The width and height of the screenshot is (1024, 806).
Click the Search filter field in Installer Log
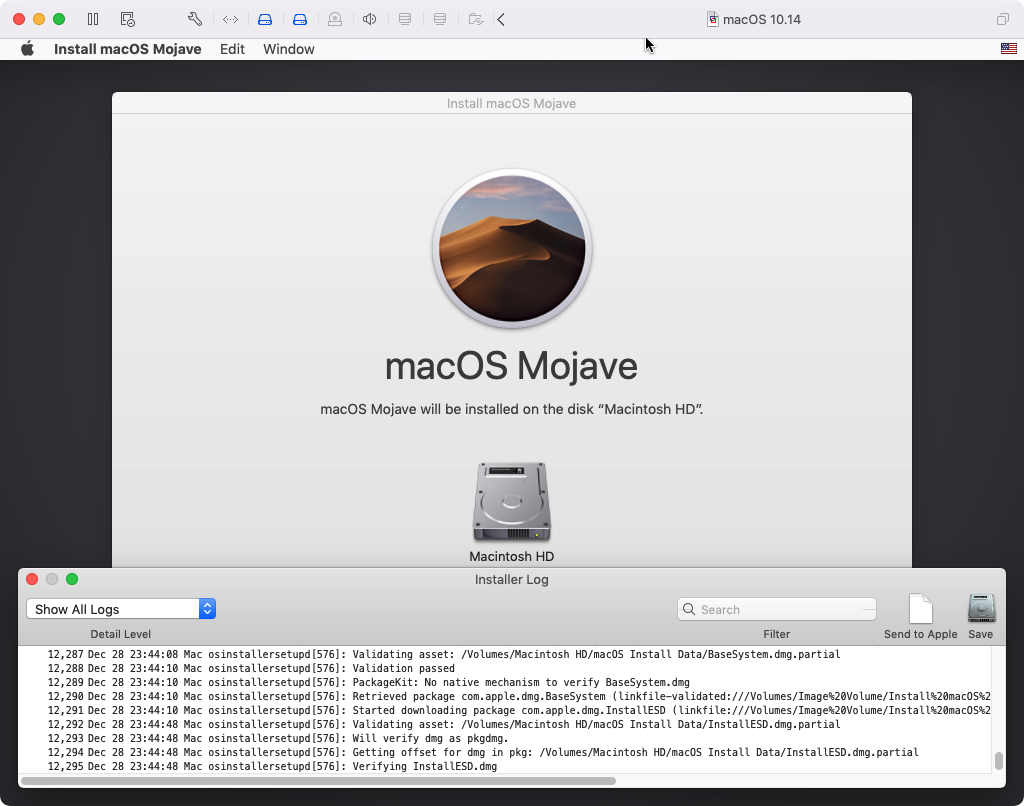coord(776,609)
